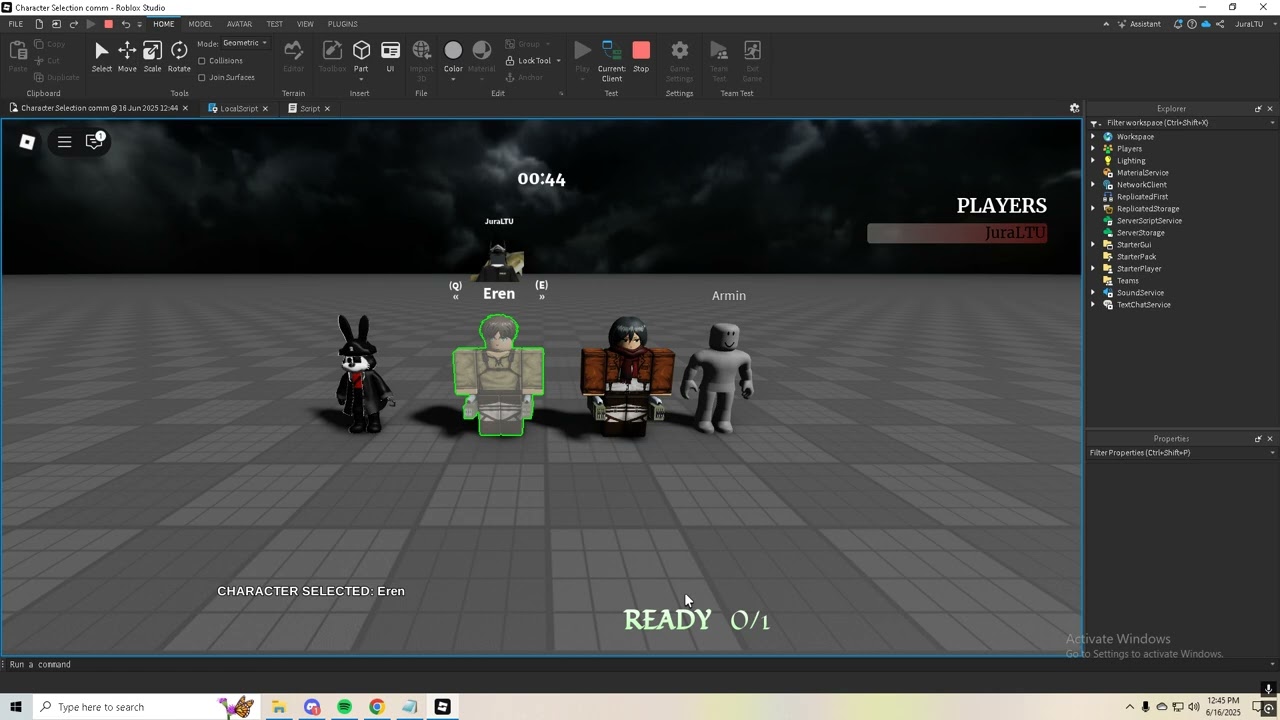This screenshot has width=1280, height=720.
Task: Click the READY button in game
Action: coord(667,620)
